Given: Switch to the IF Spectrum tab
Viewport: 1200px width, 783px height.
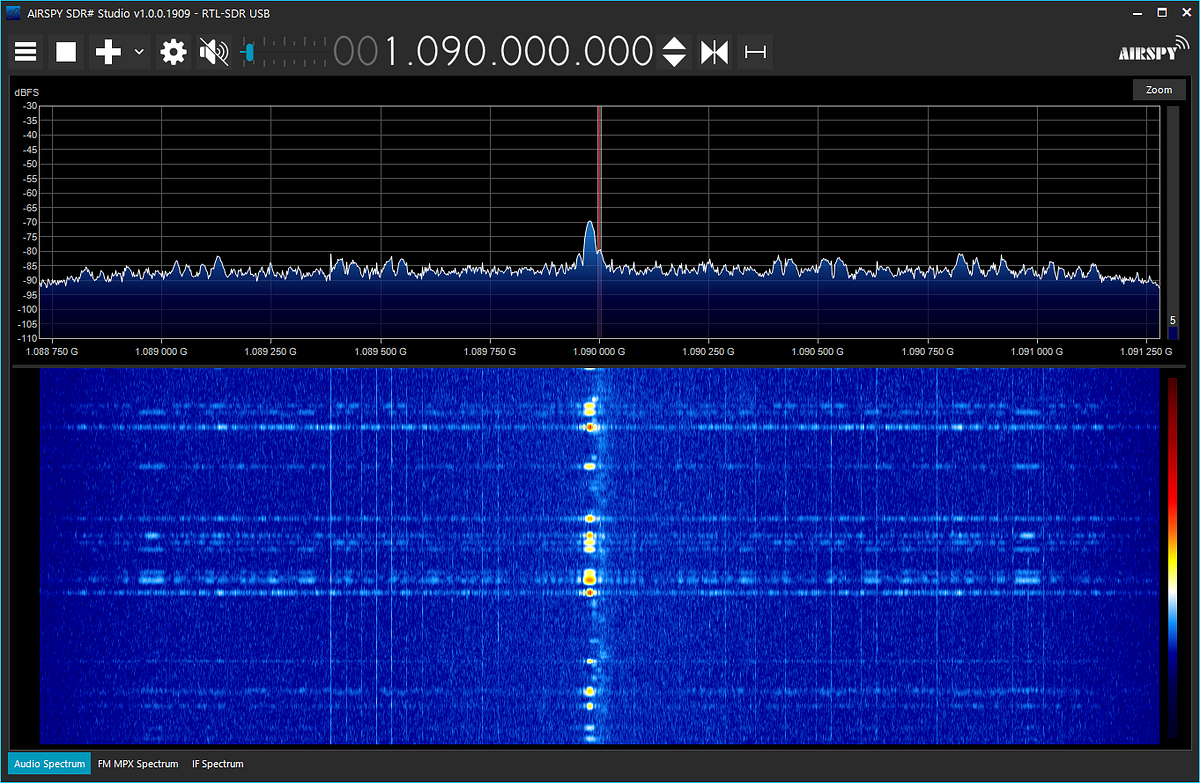Looking at the screenshot, I should [217, 763].
